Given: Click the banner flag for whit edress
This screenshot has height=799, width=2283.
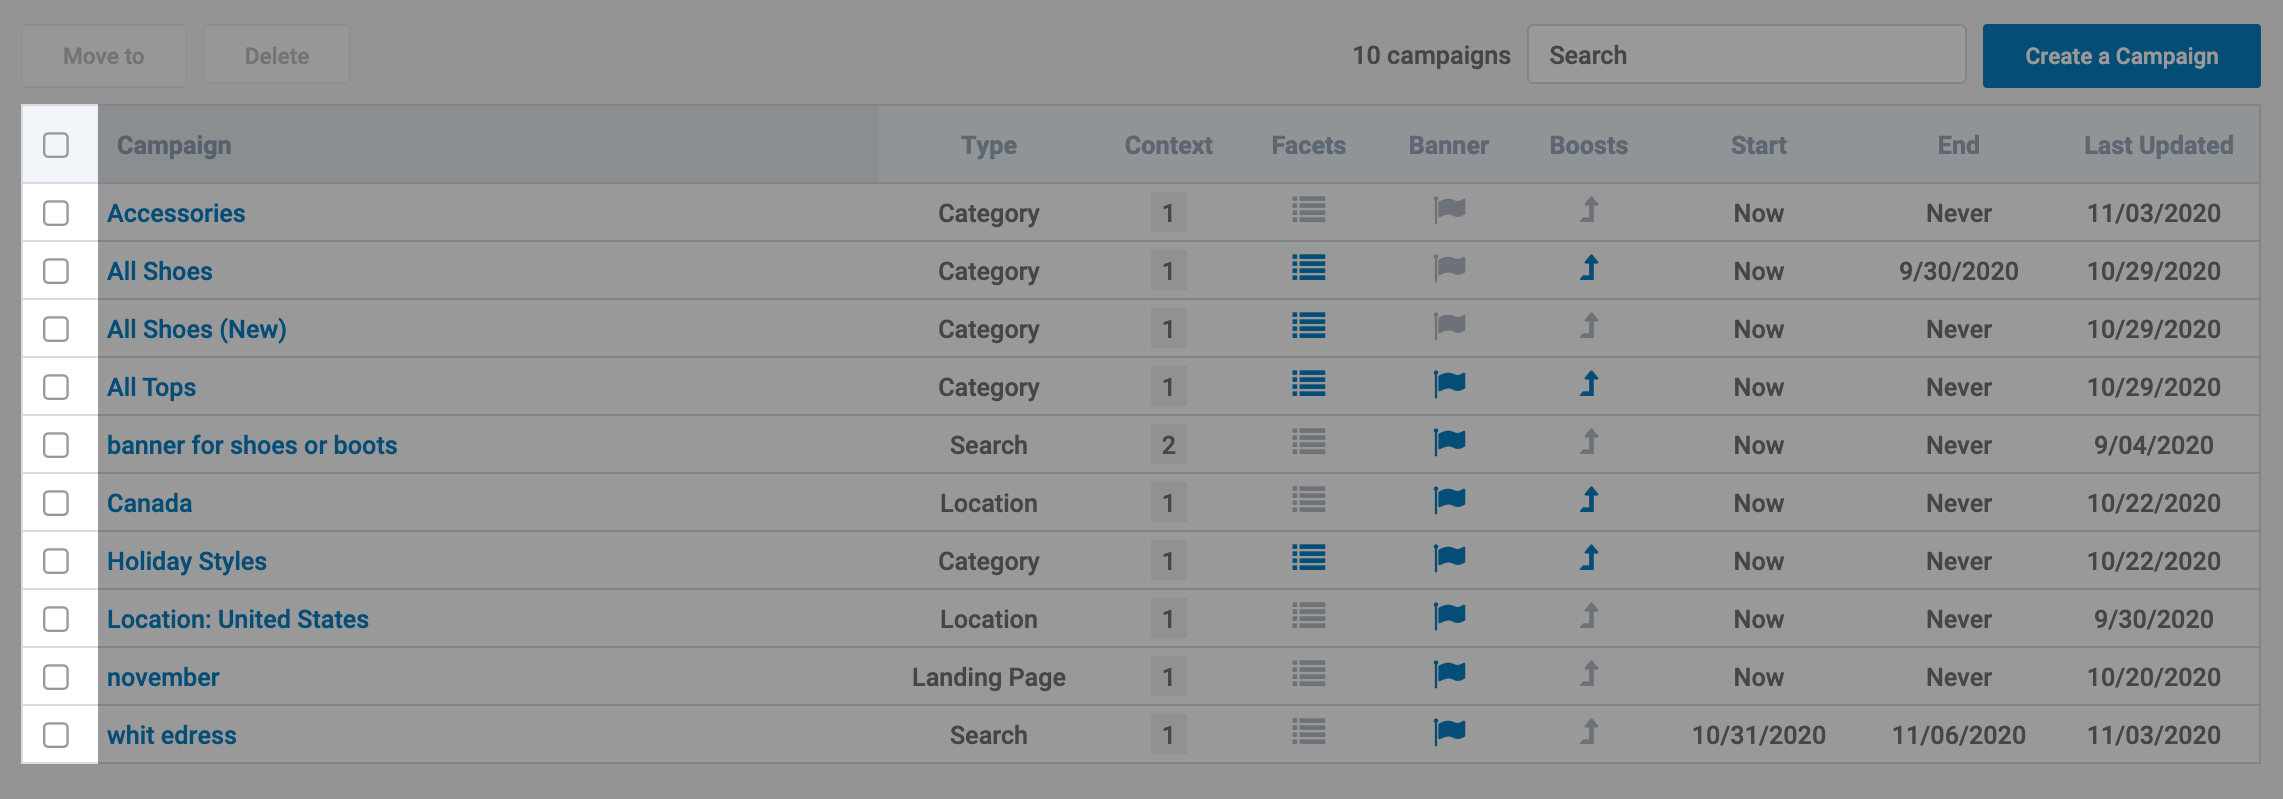Looking at the screenshot, I should [x=1449, y=732].
